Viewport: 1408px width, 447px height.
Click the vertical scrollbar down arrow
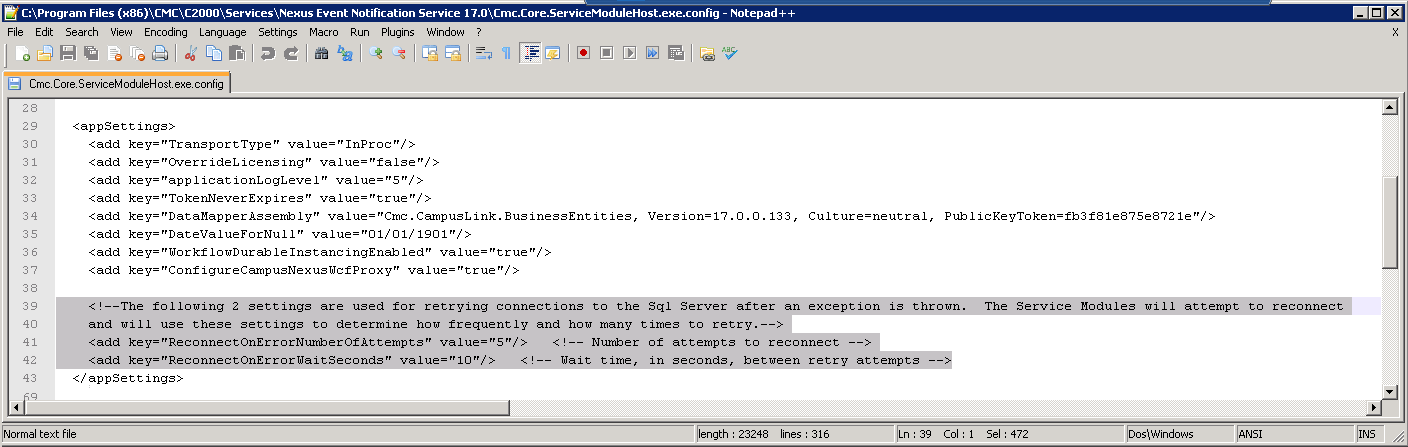1390,391
